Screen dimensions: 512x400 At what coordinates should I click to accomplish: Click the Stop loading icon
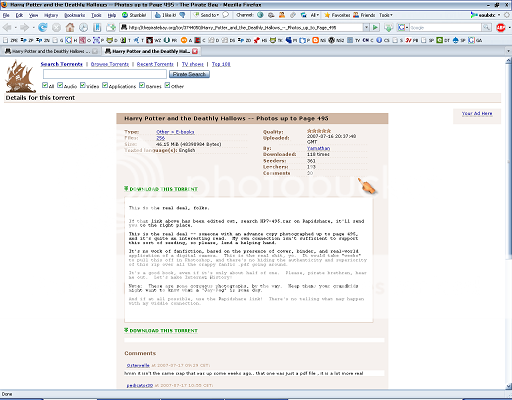56,27
